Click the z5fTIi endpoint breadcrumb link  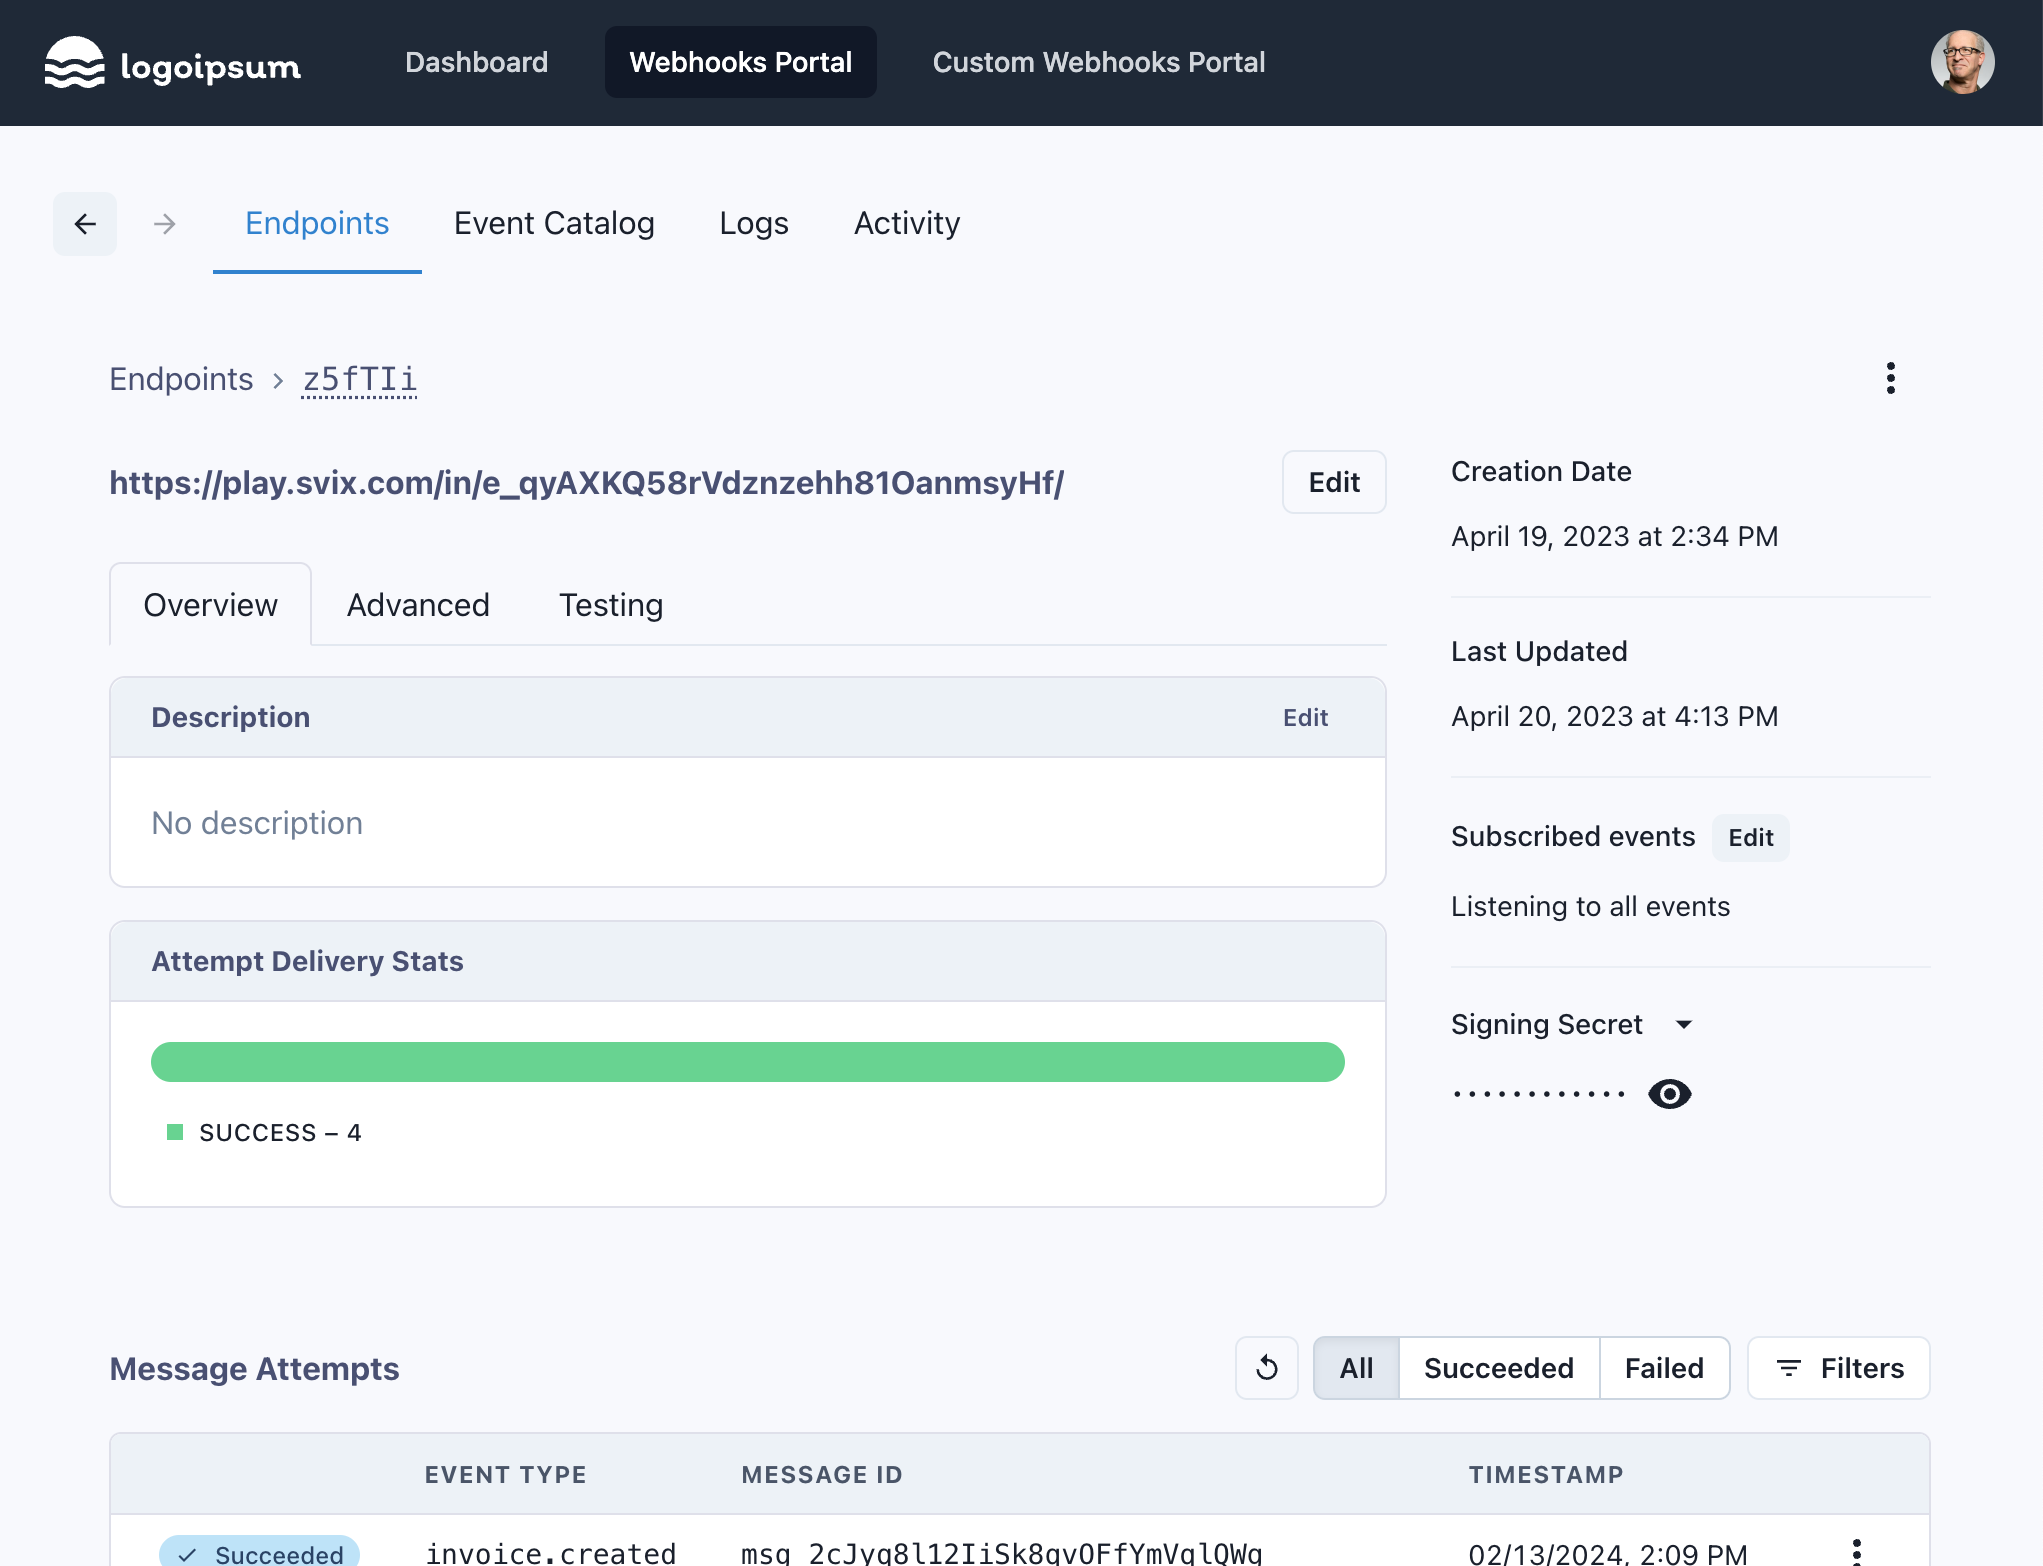point(359,378)
